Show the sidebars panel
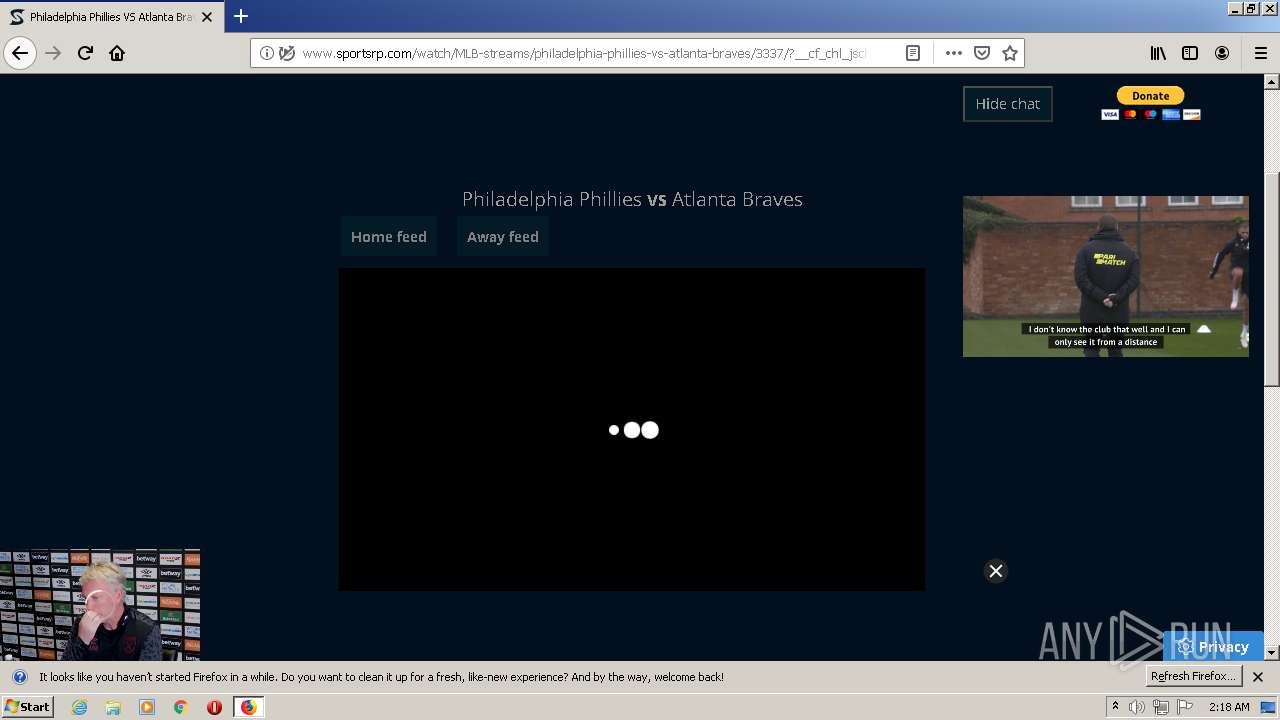This screenshot has width=1280, height=720. coord(1190,53)
